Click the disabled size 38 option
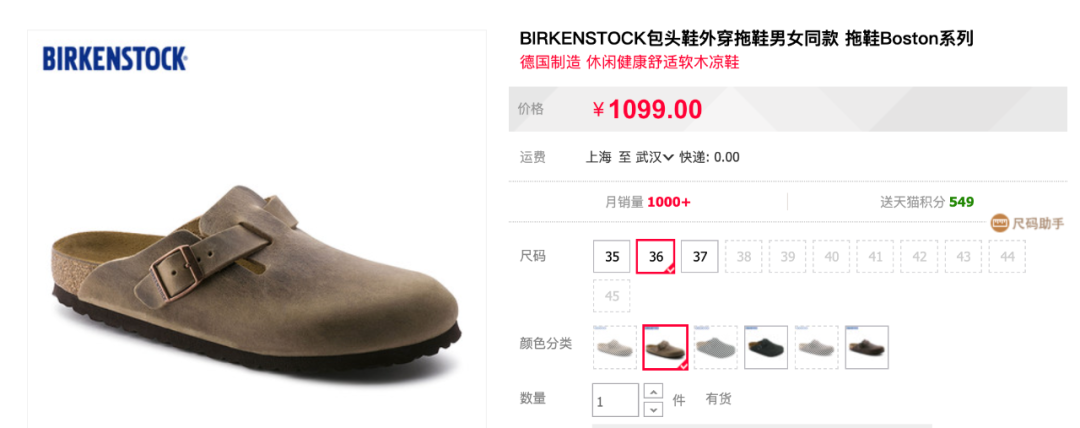The height and width of the screenshot is (428, 1080). click(x=744, y=256)
